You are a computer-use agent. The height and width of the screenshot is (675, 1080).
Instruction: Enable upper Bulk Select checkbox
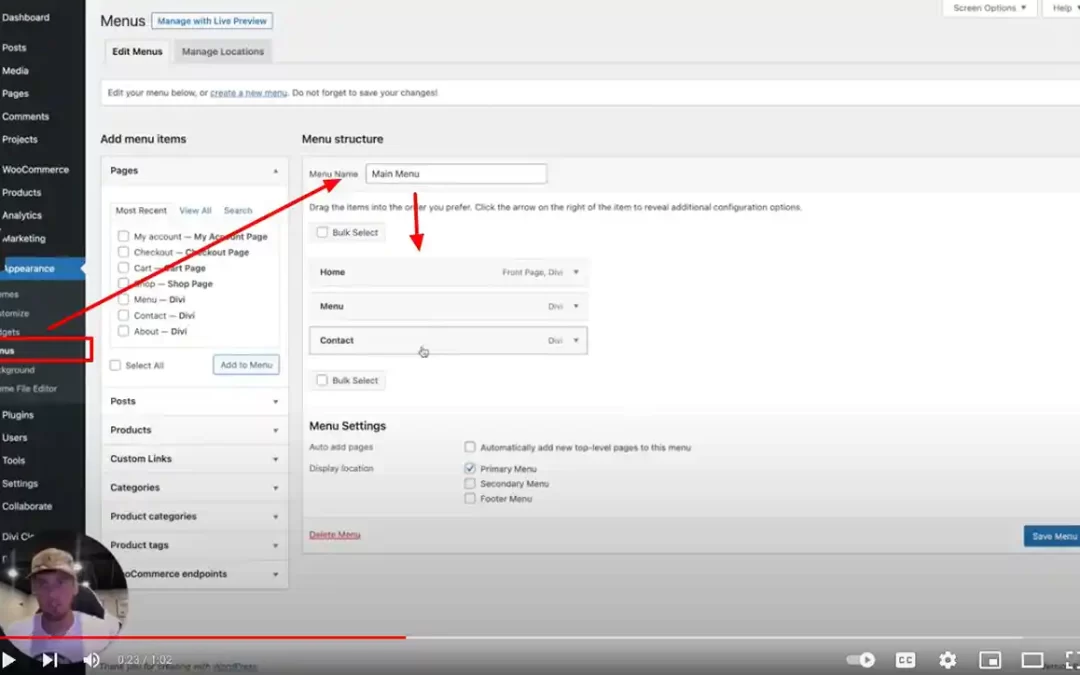click(x=322, y=232)
